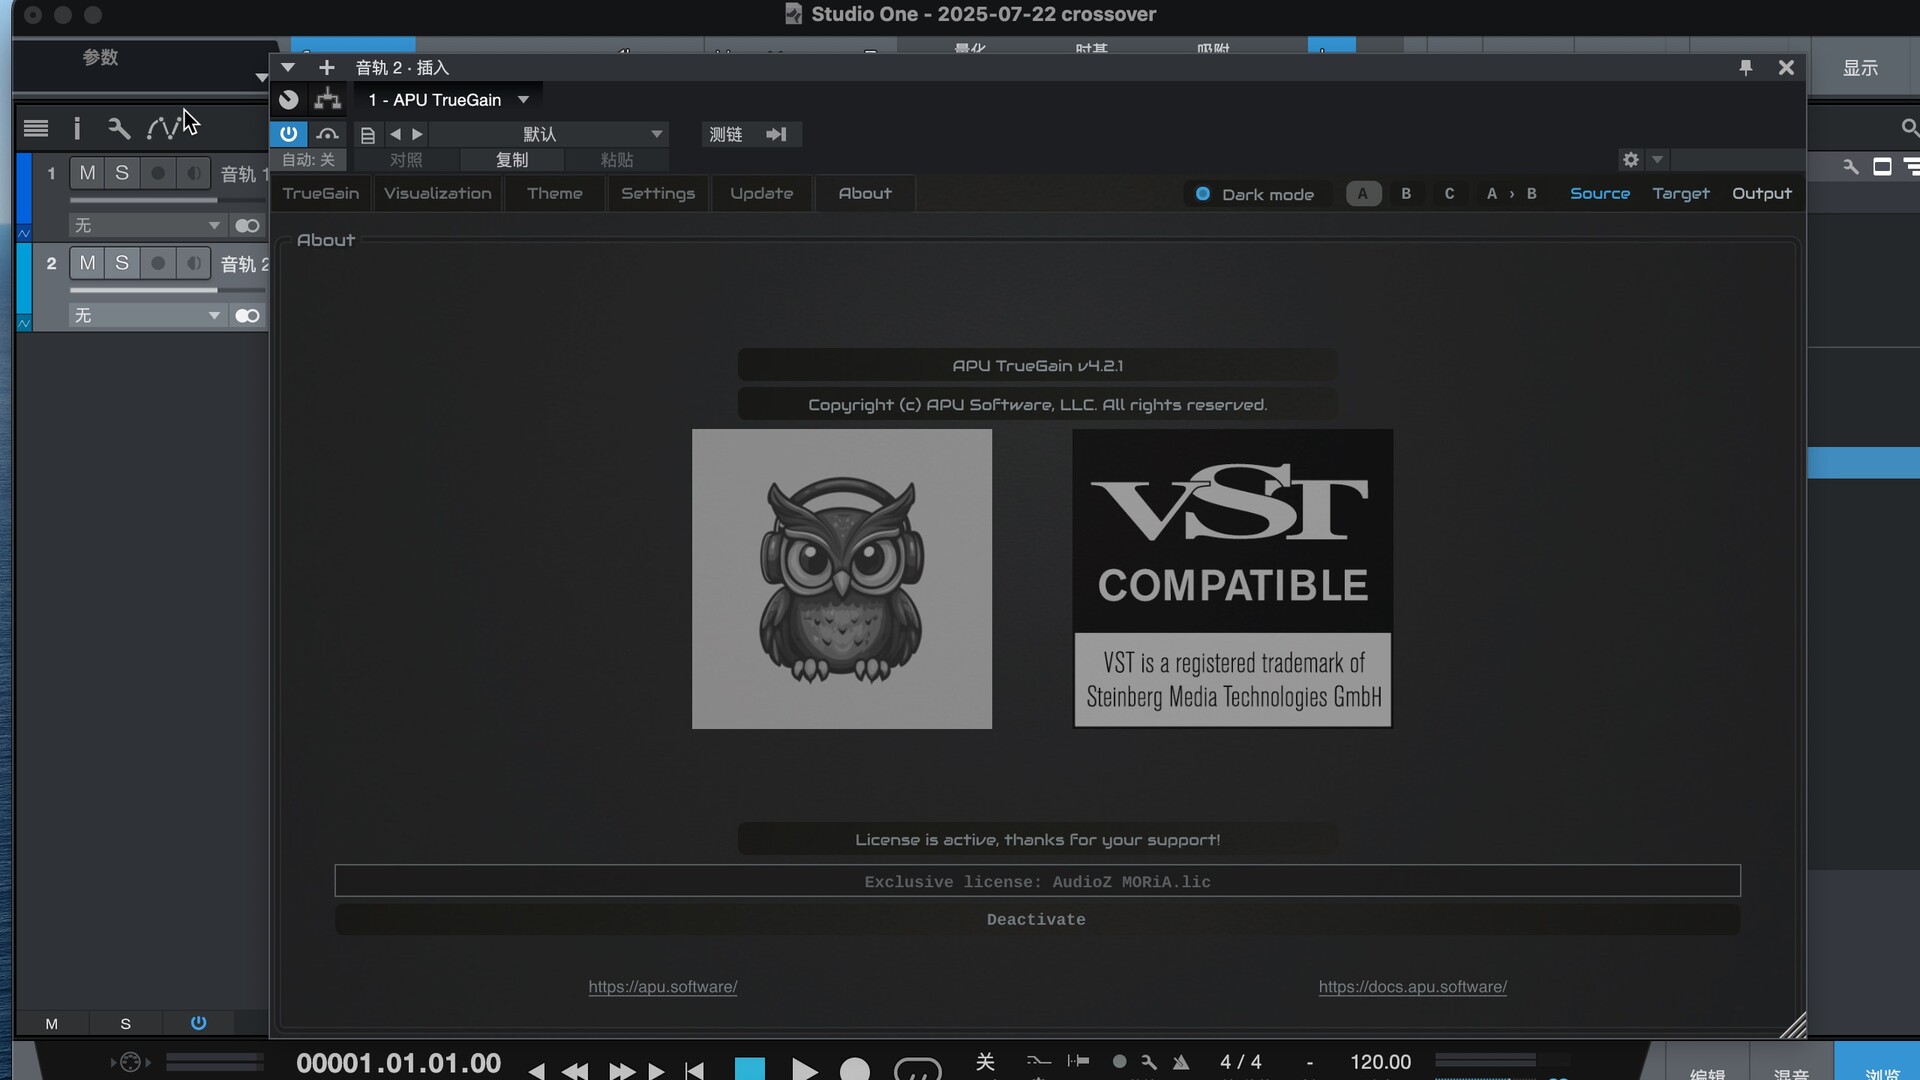Click the metronome icon in transport

(1182, 1062)
